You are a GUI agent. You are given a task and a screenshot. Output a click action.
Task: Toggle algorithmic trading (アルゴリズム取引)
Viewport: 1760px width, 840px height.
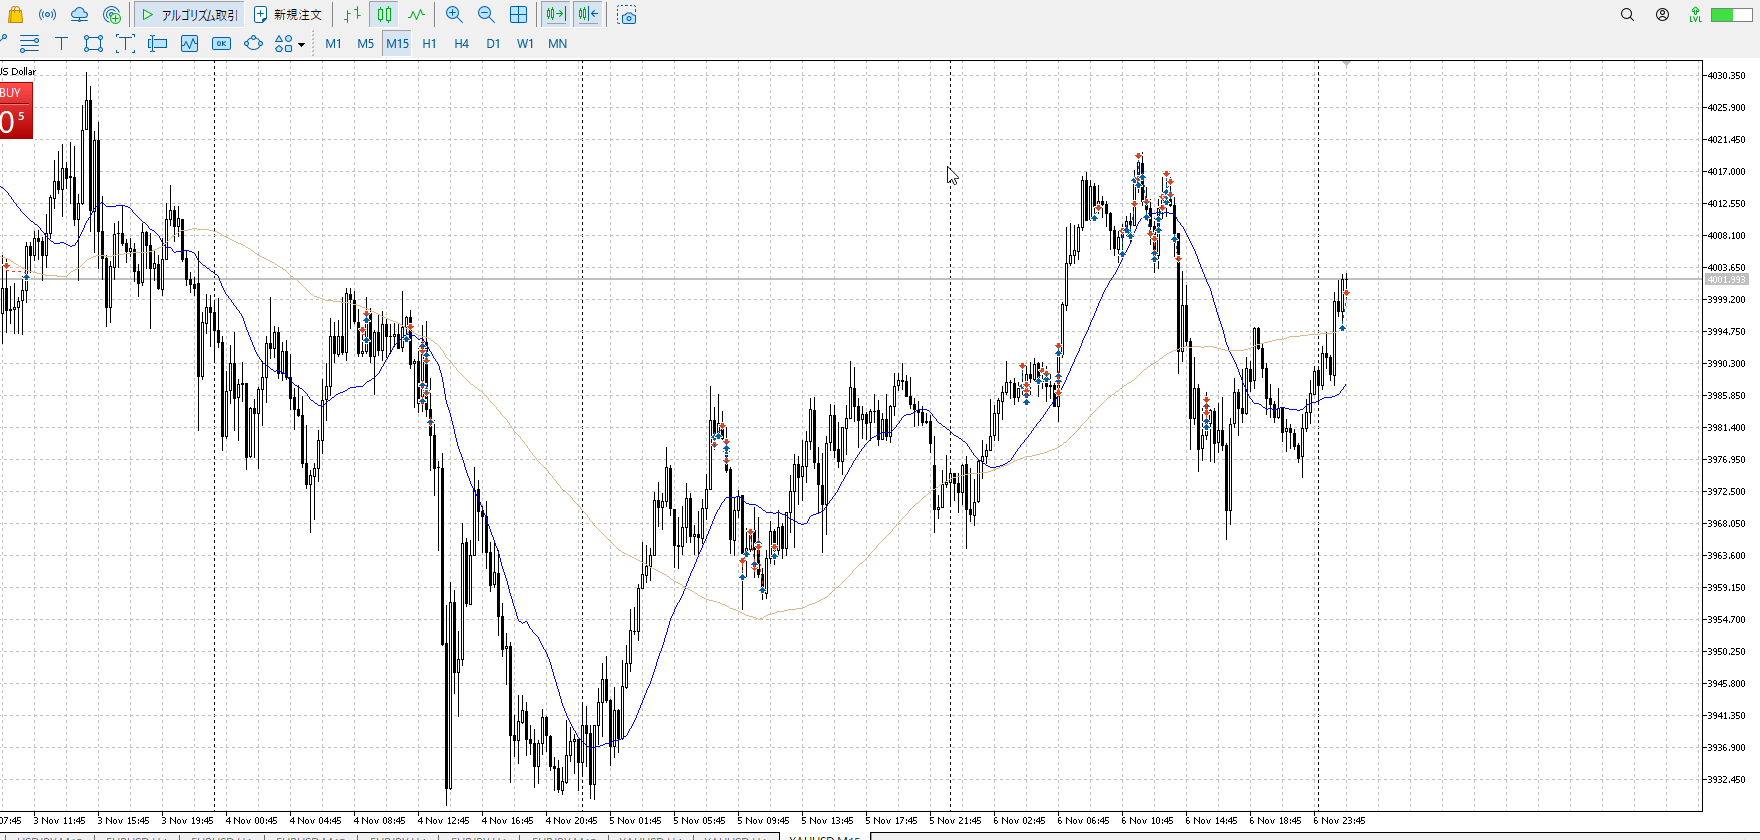[189, 15]
